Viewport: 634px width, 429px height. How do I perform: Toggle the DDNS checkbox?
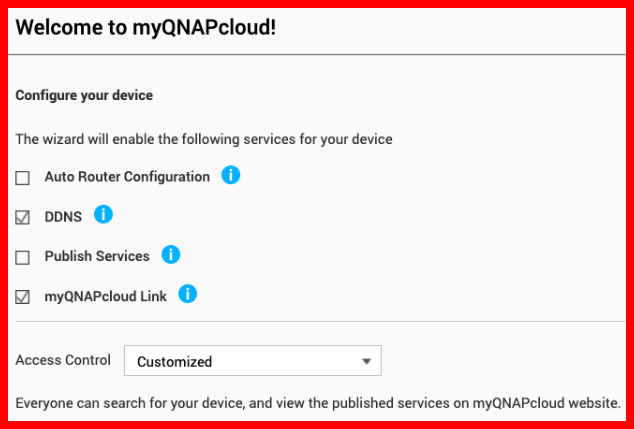click(23, 218)
